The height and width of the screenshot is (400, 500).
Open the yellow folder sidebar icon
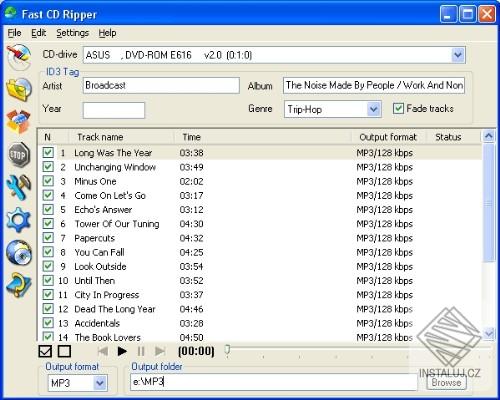click(19, 89)
